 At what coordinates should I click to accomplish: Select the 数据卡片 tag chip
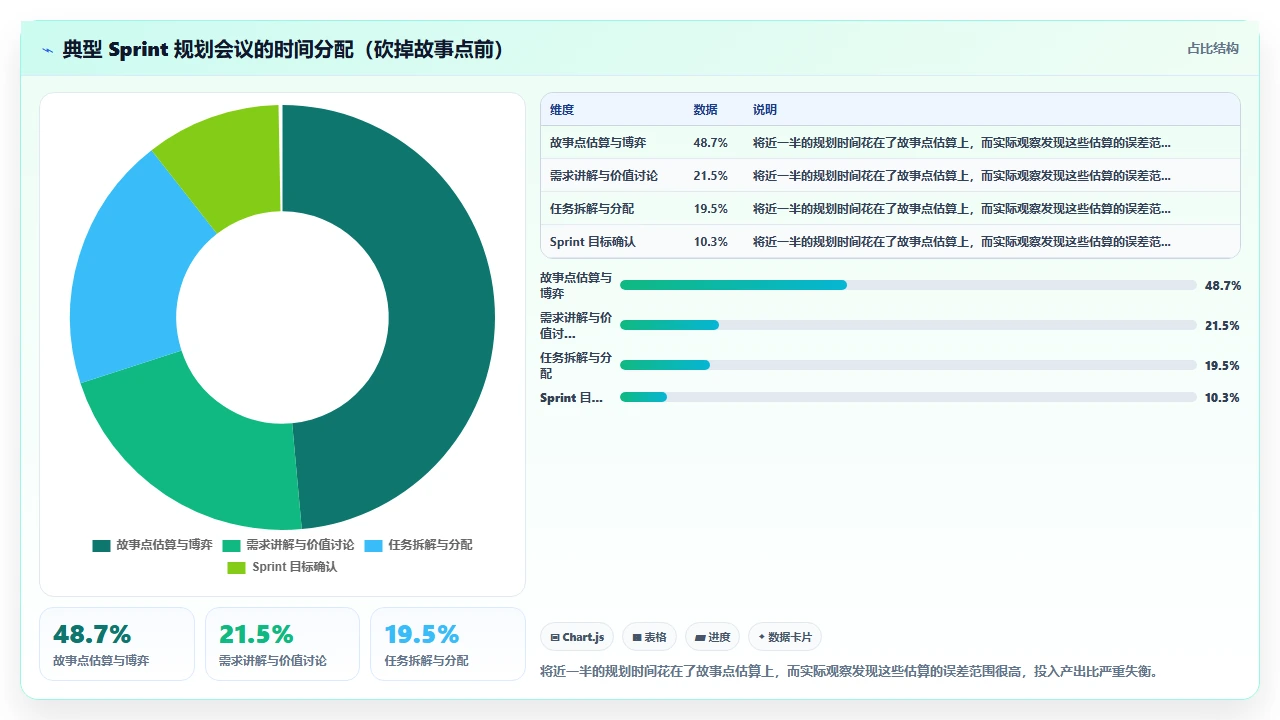coord(785,637)
